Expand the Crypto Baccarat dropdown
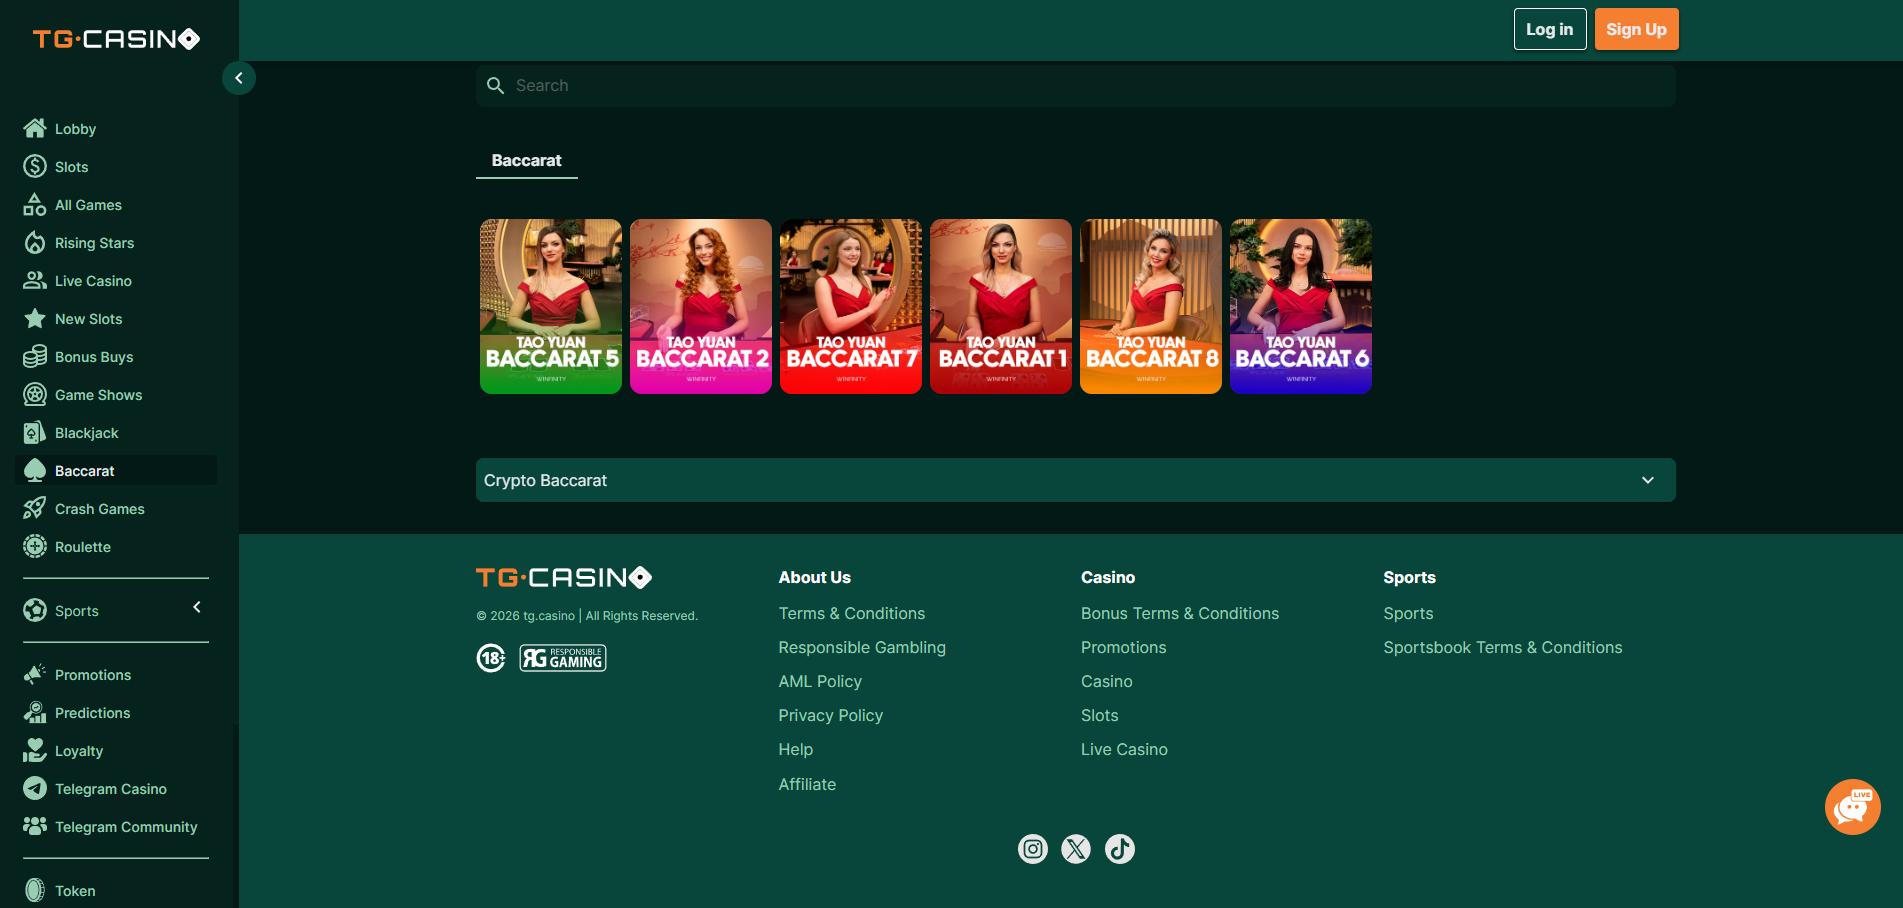 (x=1076, y=480)
